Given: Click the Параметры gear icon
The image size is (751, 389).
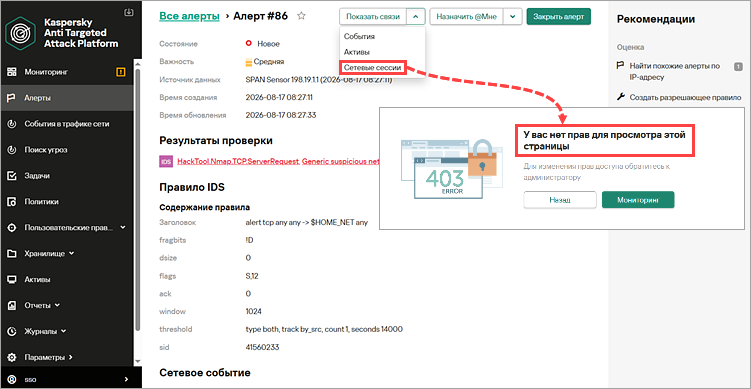Looking at the screenshot, I should tap(12, 357).
